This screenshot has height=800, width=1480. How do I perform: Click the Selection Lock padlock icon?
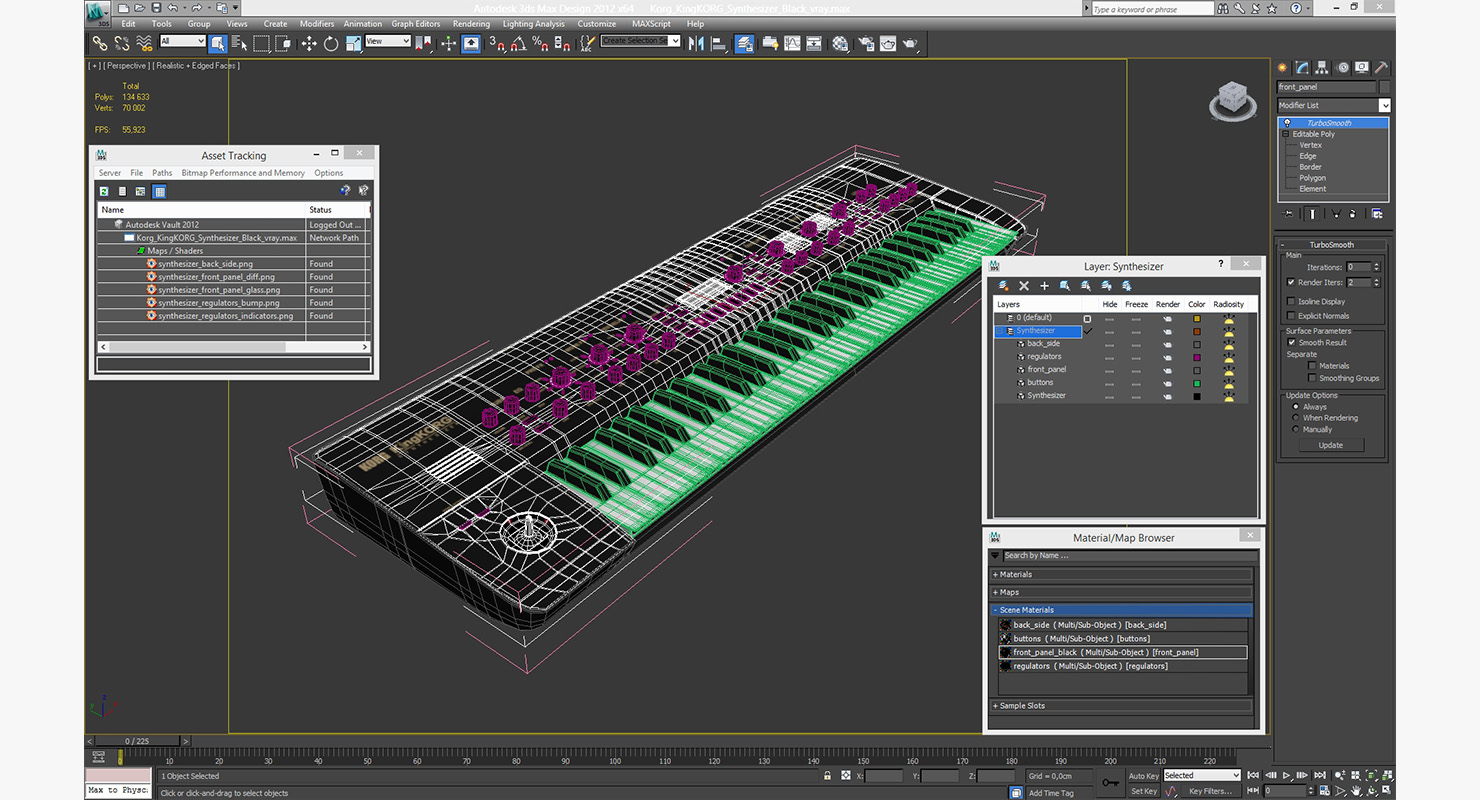(827, 776)
